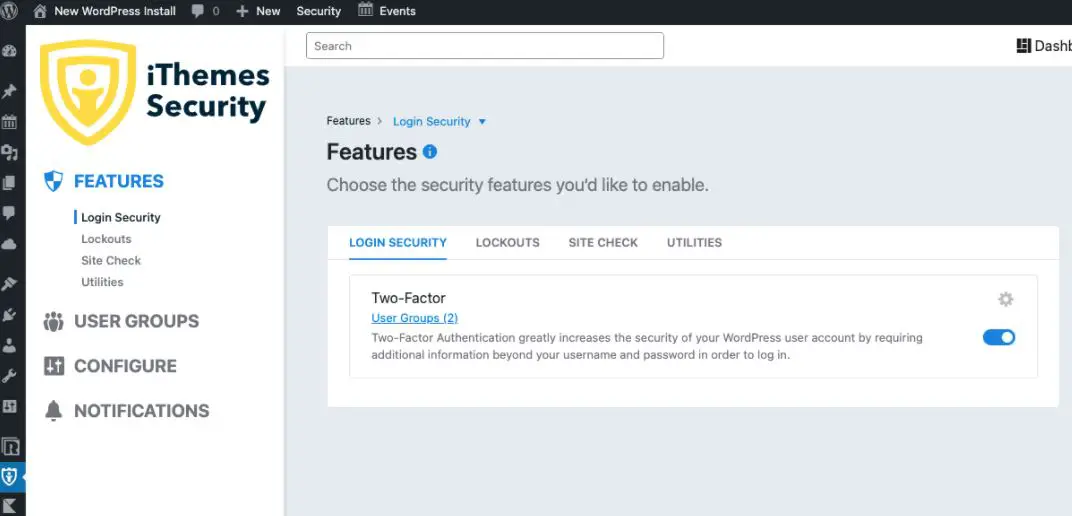Open the New menu in admin bar
Image resolution: width=1072 pixels, height=516 pixels.
tap(268, 12)
